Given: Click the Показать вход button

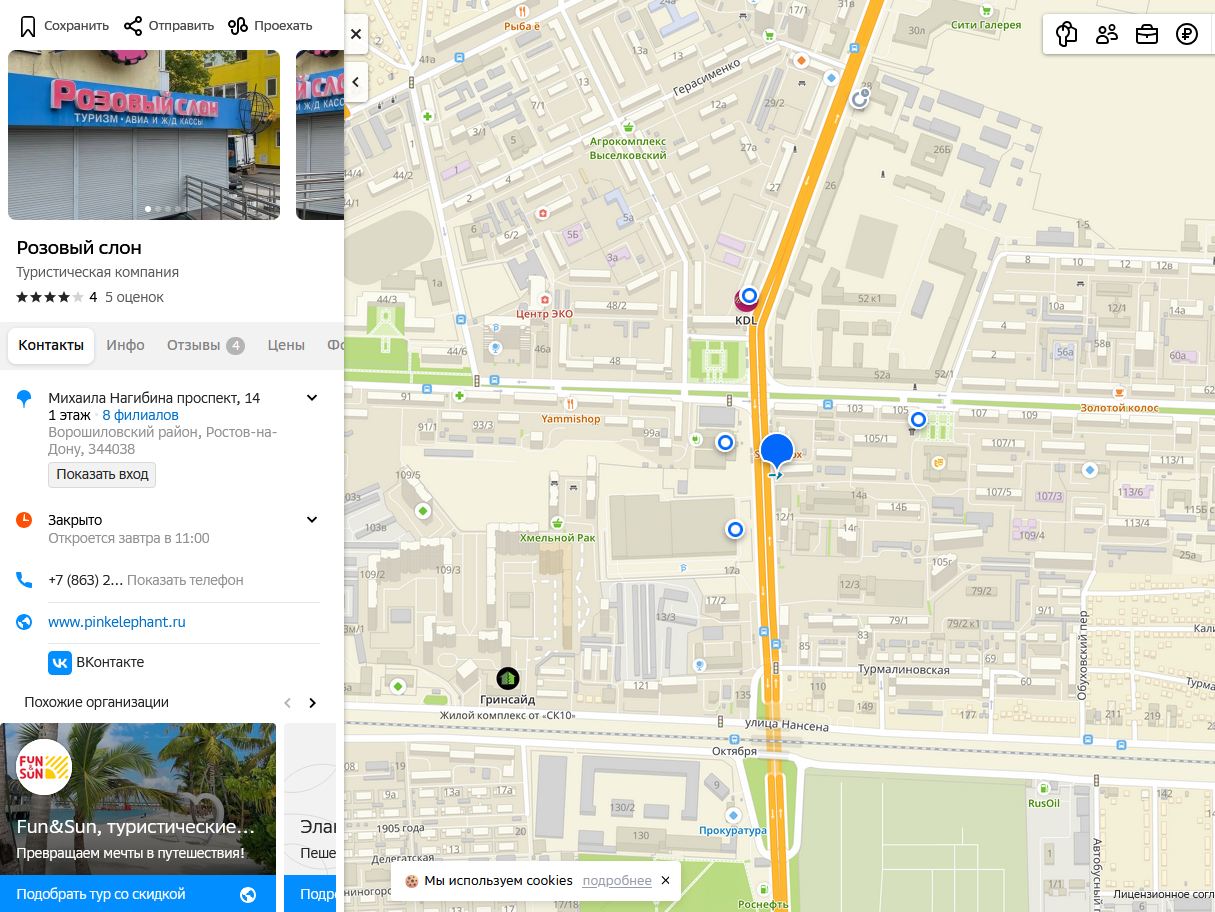Looking at the screenshot, I should [102, 474].
